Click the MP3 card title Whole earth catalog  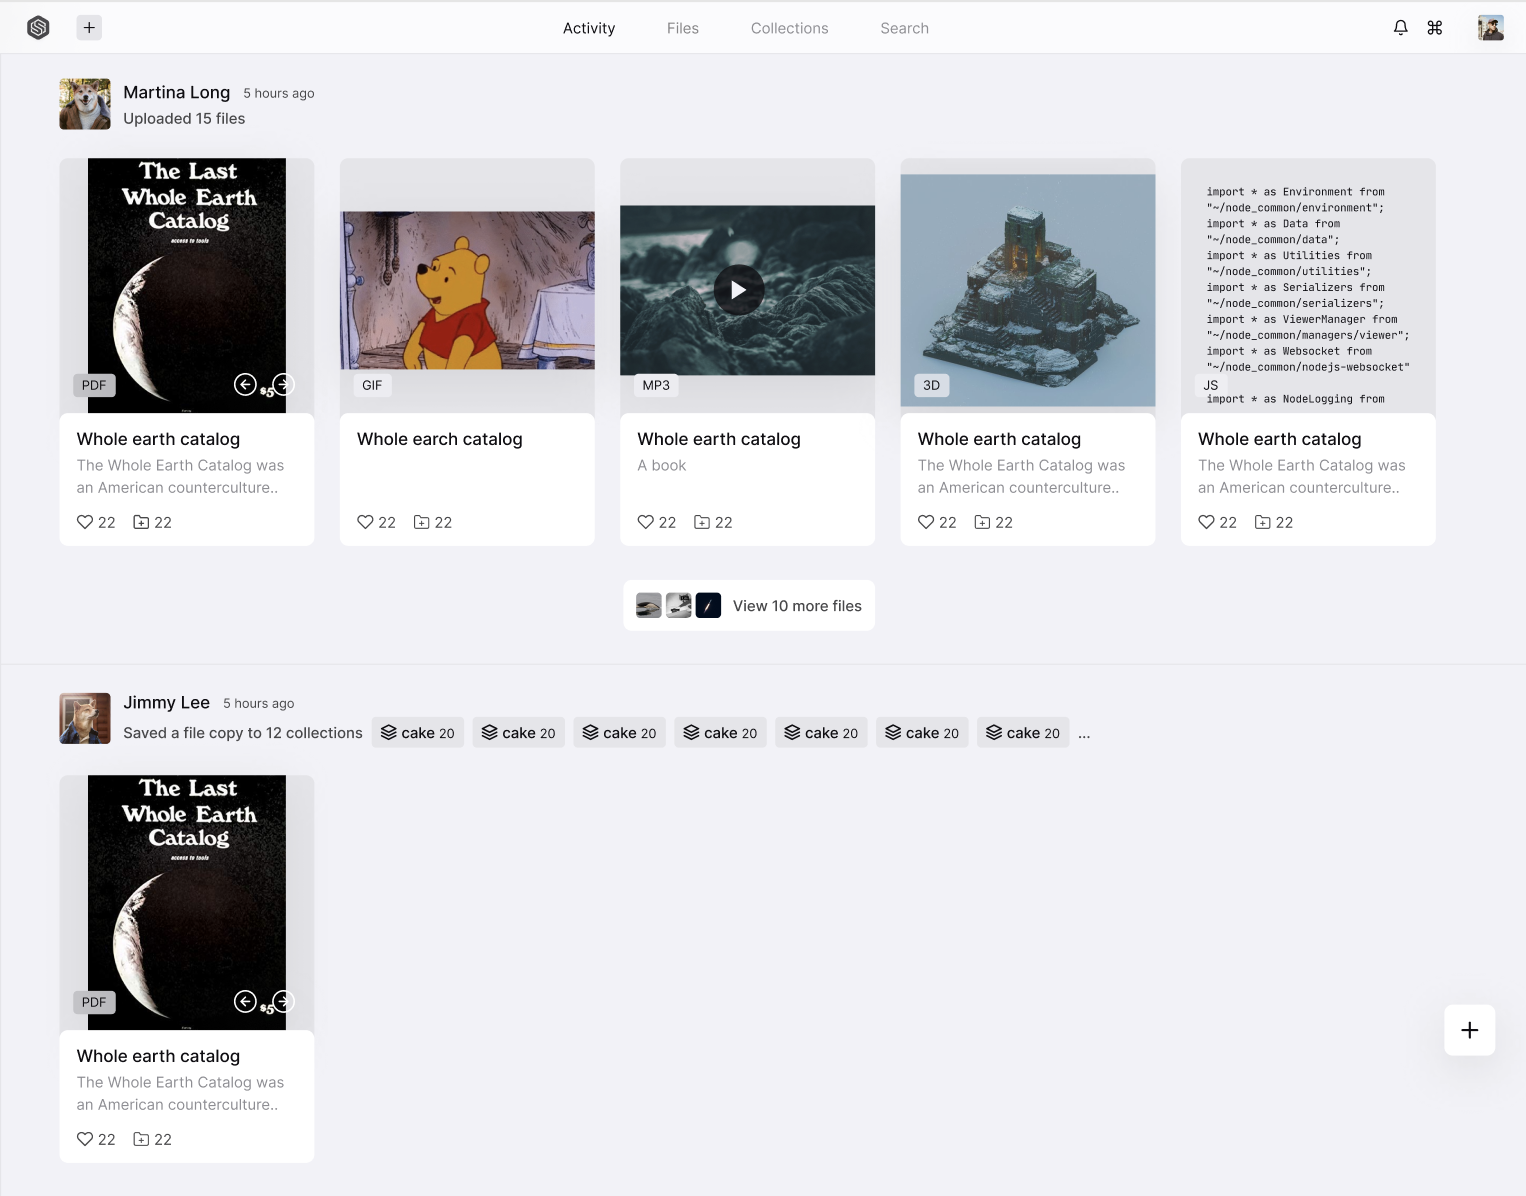719,439
